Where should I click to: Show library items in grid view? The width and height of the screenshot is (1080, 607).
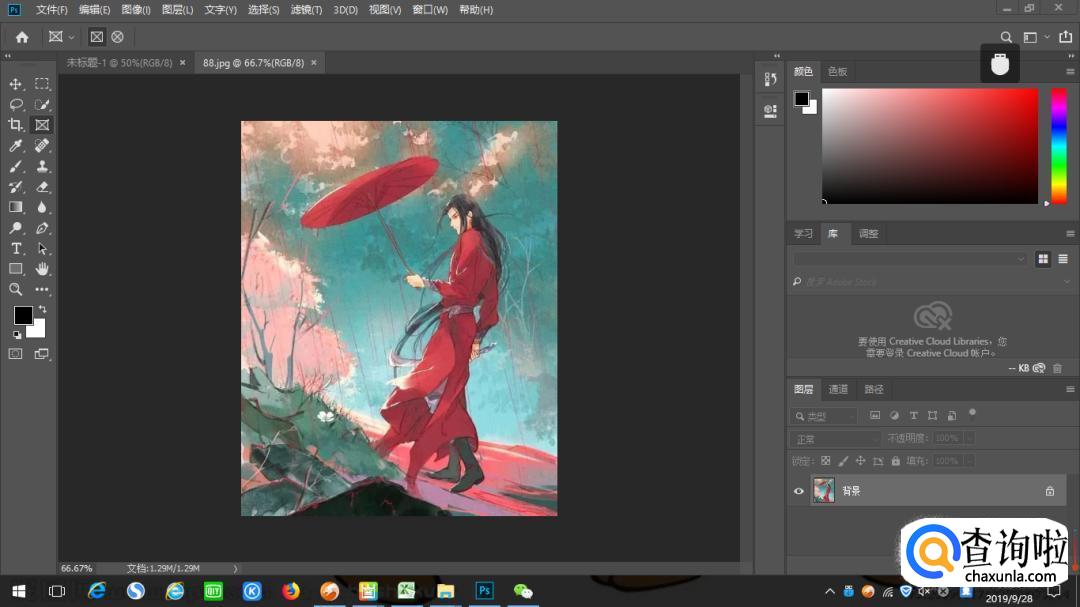(1043, 259)
